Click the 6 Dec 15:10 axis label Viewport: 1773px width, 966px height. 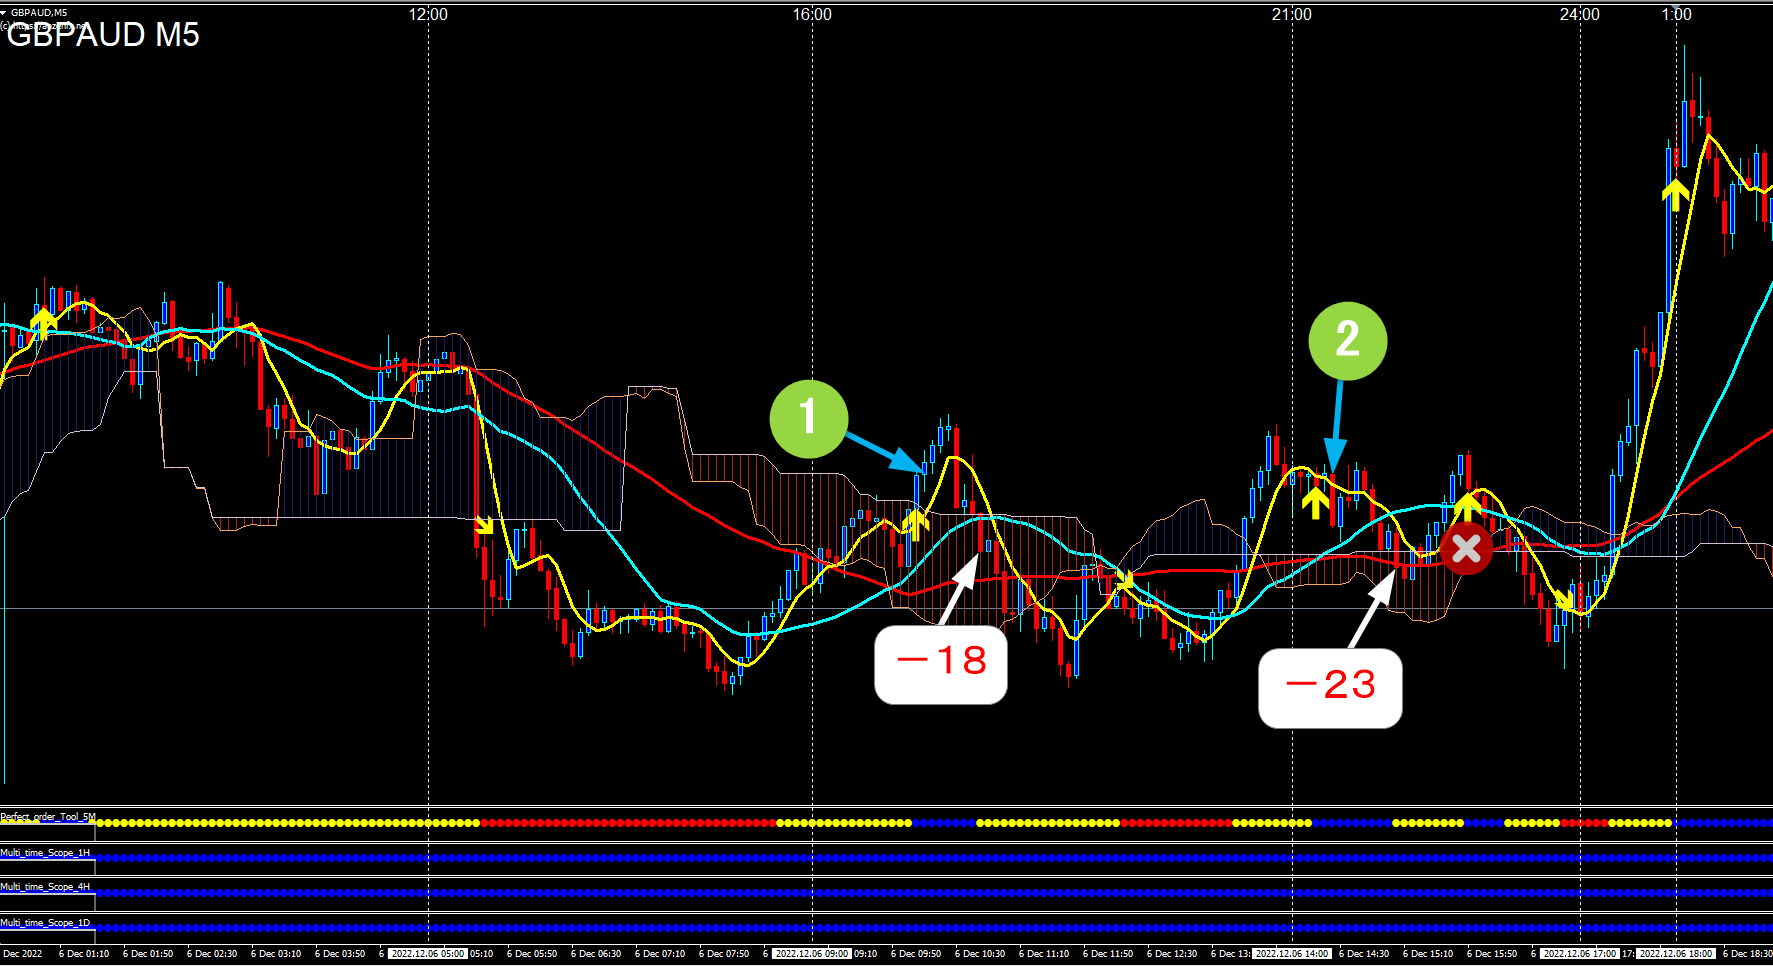click(1428, 954)
